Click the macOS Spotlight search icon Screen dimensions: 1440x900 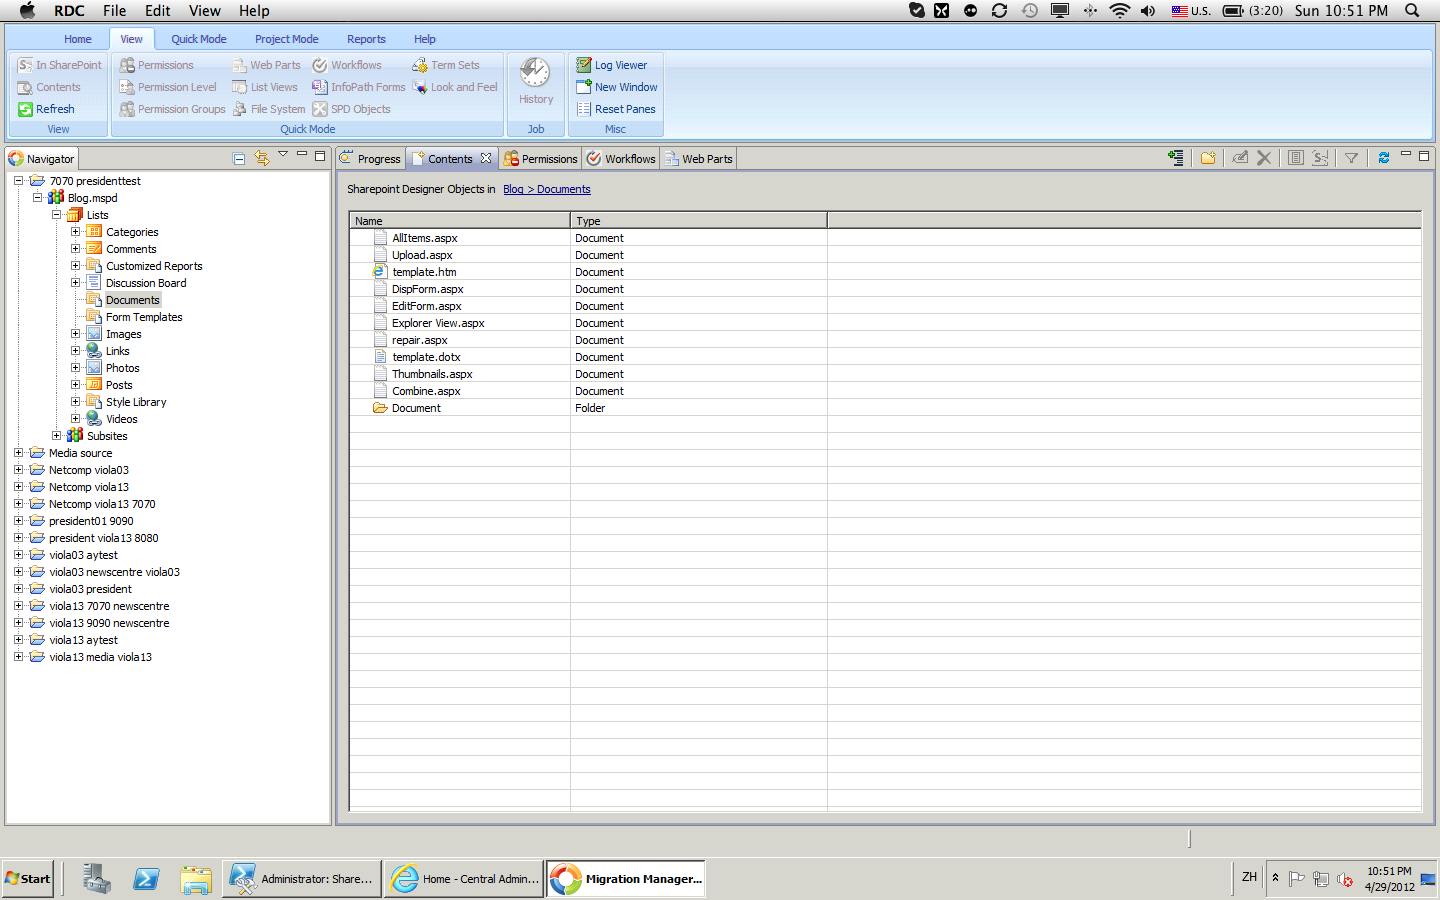(1412, 10)
